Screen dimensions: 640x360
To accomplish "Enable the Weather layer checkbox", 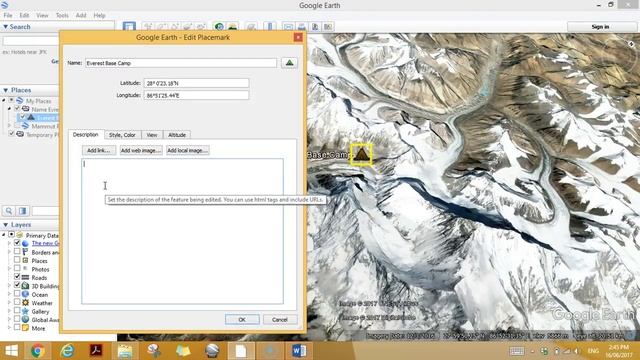I will click(17, 302).
